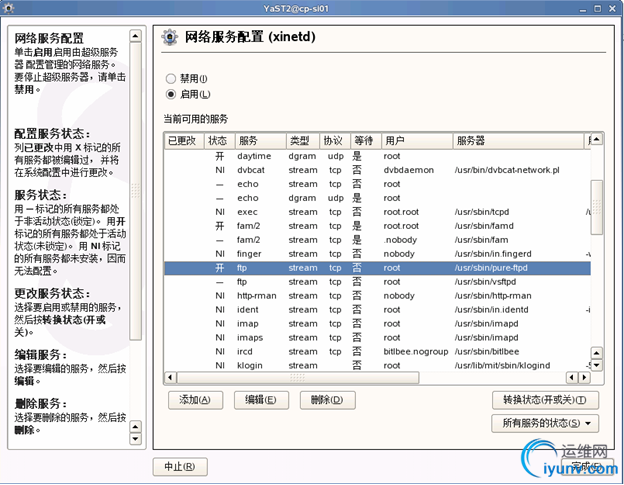Image resolution: width=624 pixels, height=485 pixels.
Task: Click help panel scroll down arrow at bottom
Action: pyautogui.click(x=136, y=439)
